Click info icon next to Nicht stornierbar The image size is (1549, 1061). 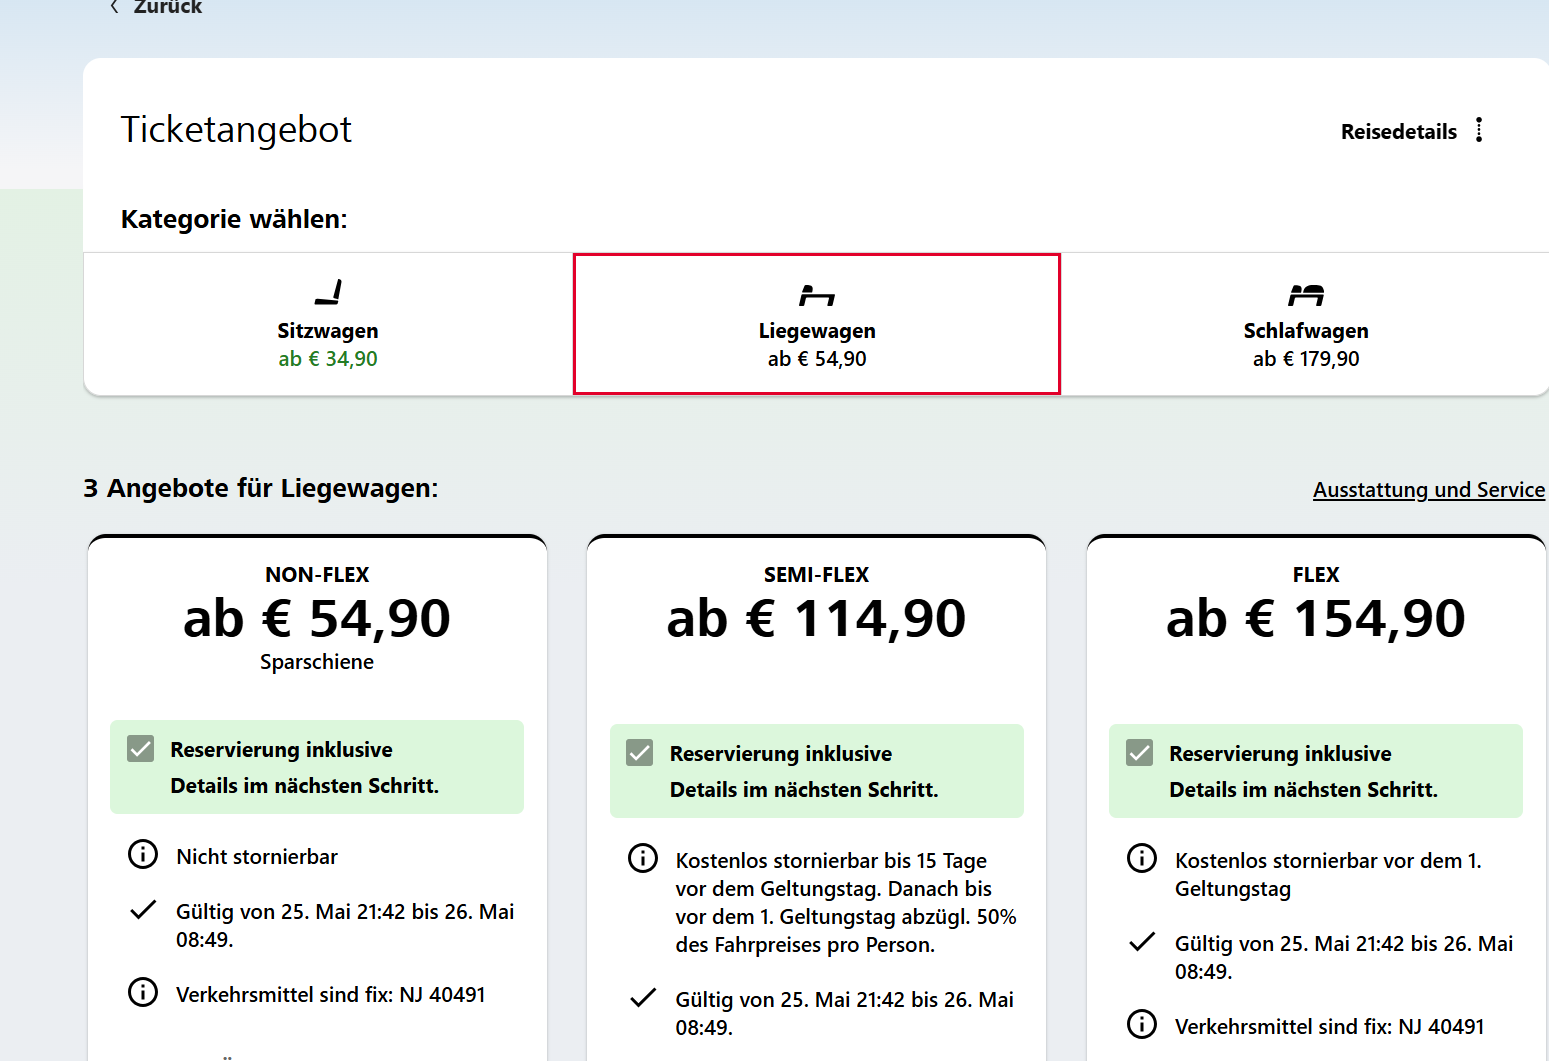[x=143, y=855]
